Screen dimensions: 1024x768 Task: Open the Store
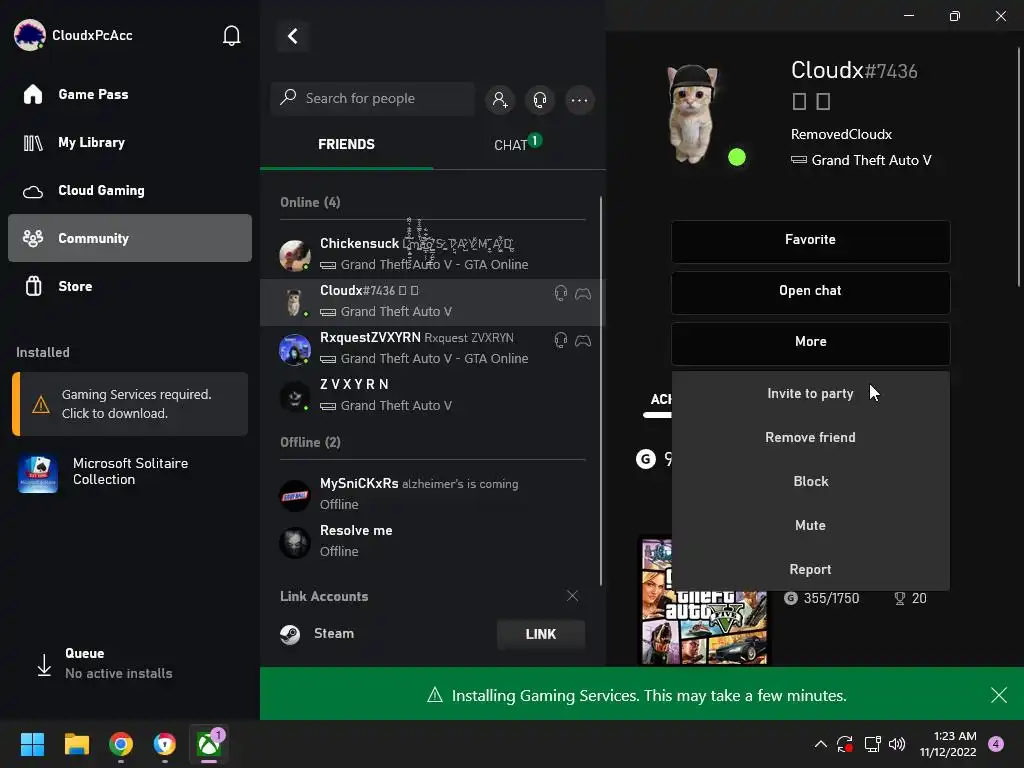pyautogui.click(x=130, y=286)
